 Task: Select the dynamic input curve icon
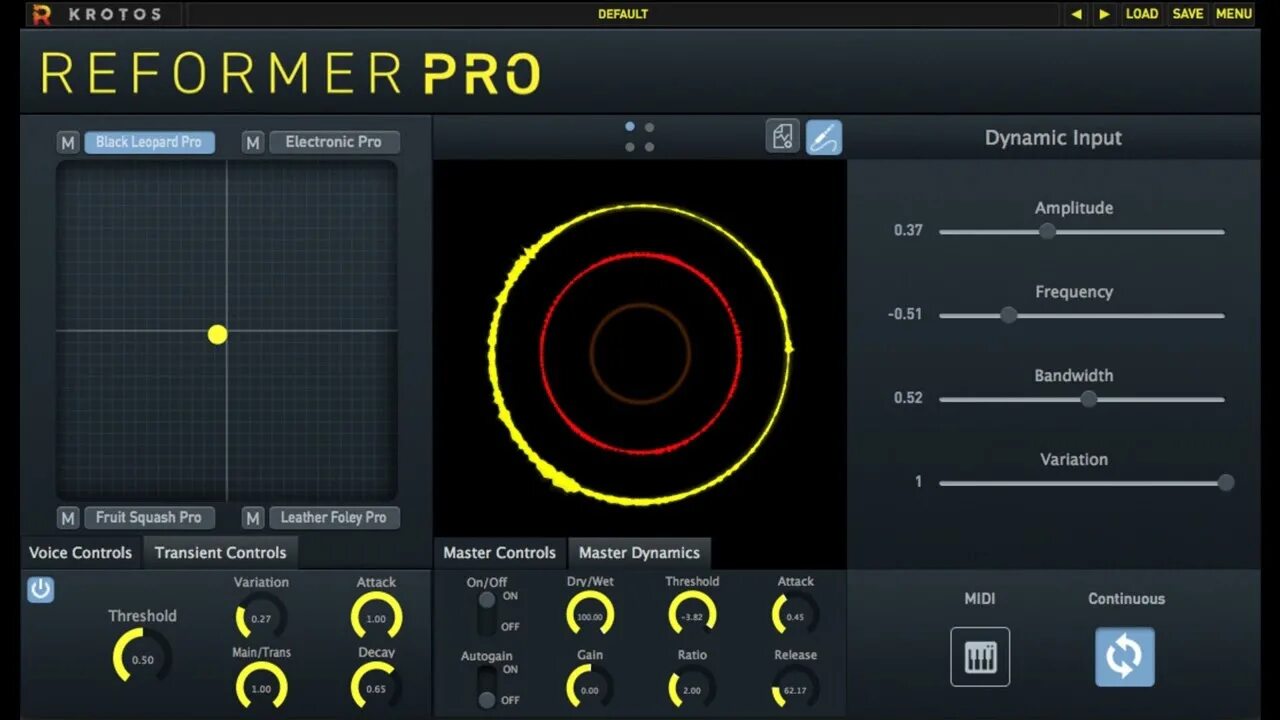pyautogui.click(x=824, y=137)
